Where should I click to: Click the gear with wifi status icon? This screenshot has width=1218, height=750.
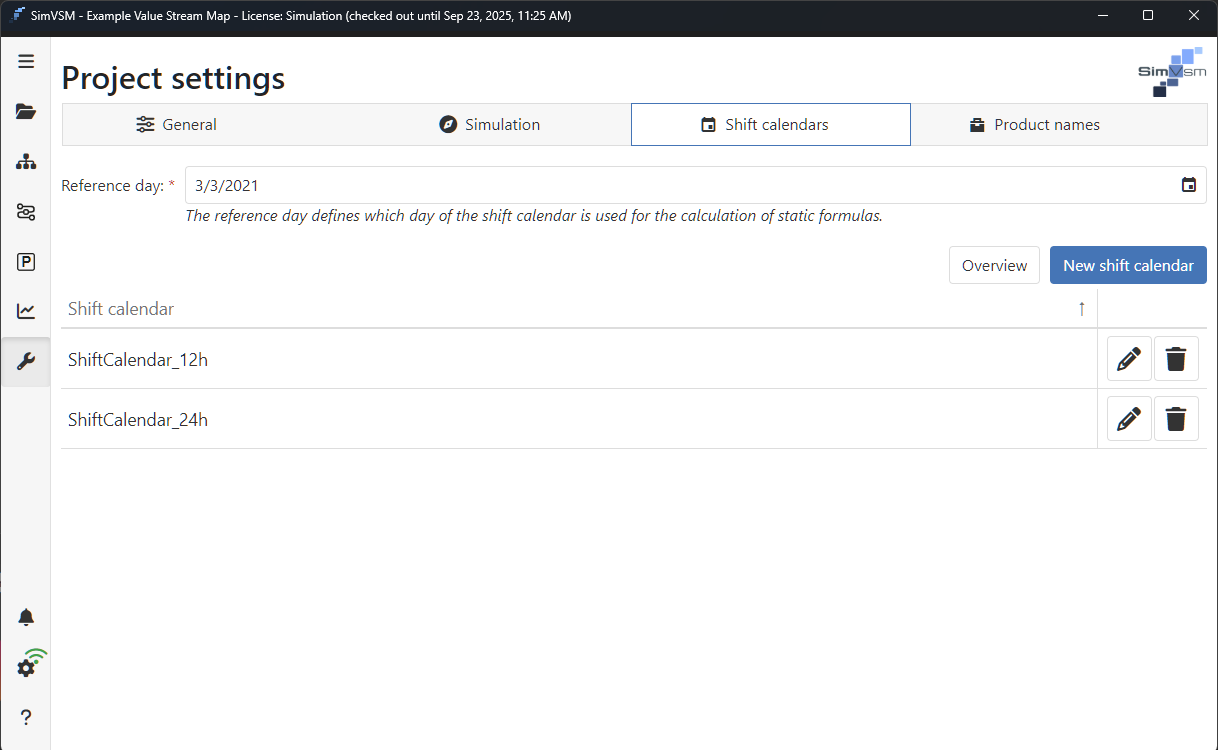tap(28, 666)
